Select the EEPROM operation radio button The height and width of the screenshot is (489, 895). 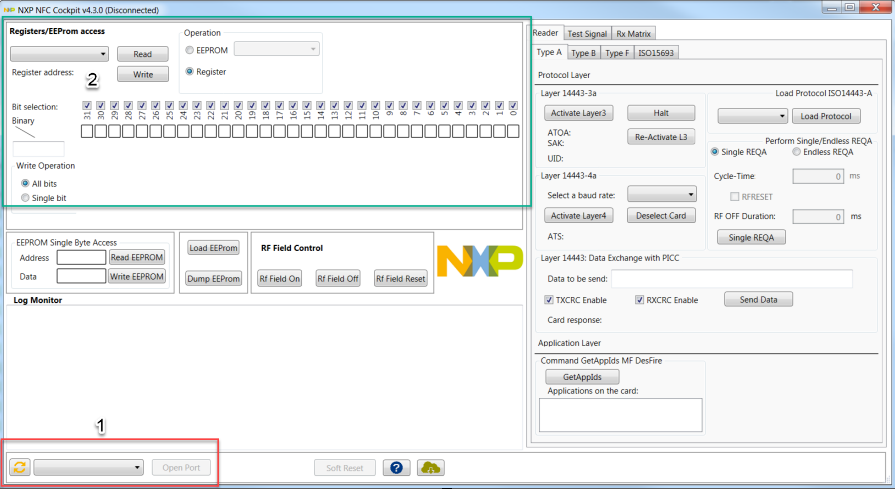pyautogui.click(x=190, y=50)
